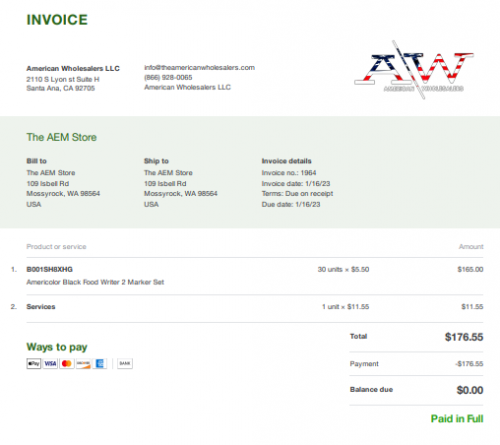Click the American Express card icon
This screenshot has height=445, width=500.
pyautogui.click(x=100, y=363)
